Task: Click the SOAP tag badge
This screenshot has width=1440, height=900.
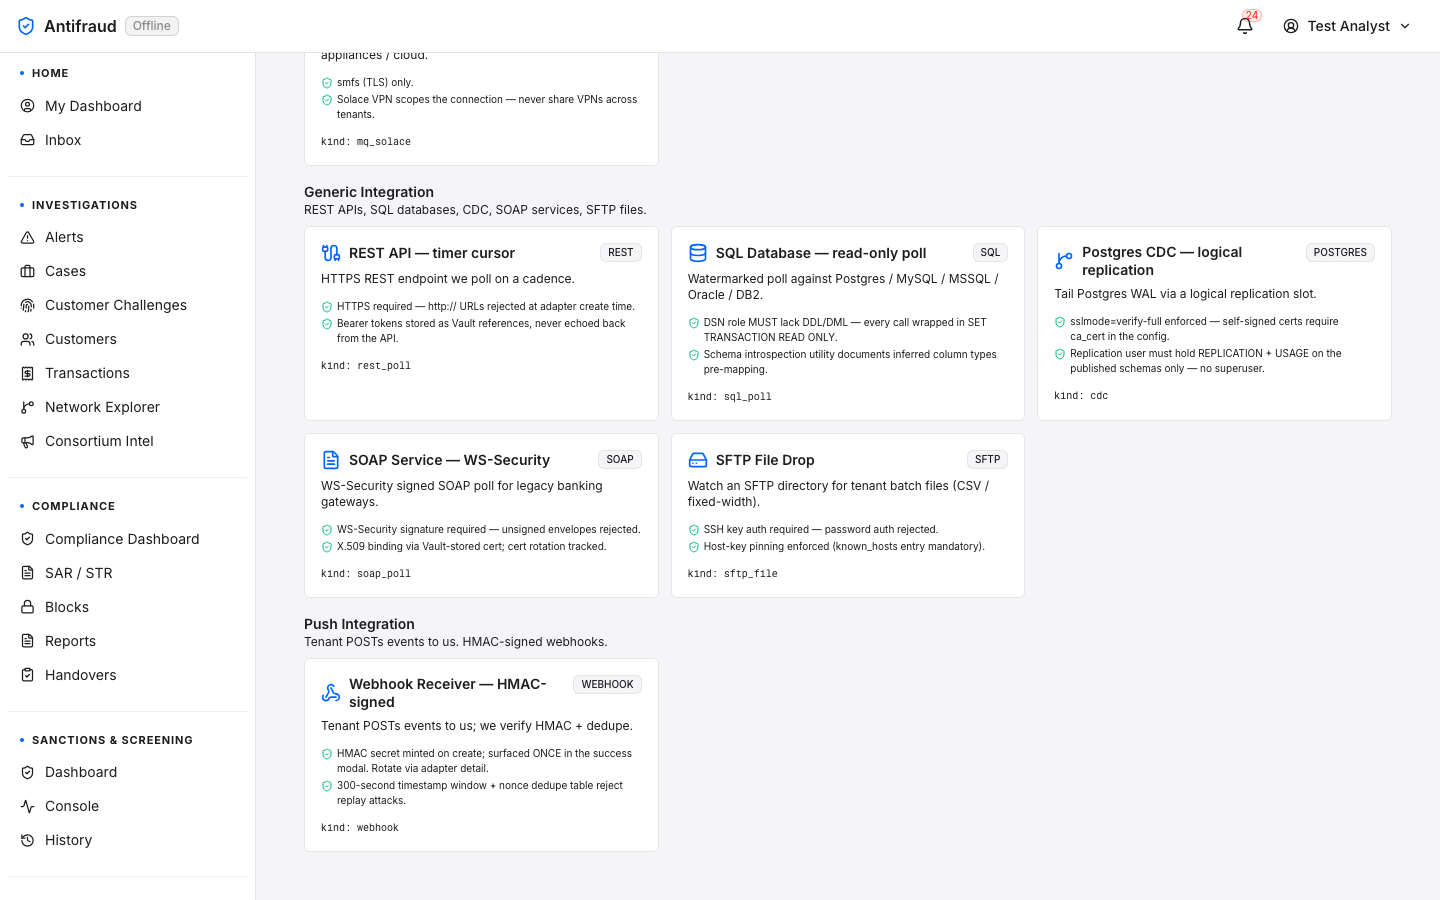Action: click(620, 460)
